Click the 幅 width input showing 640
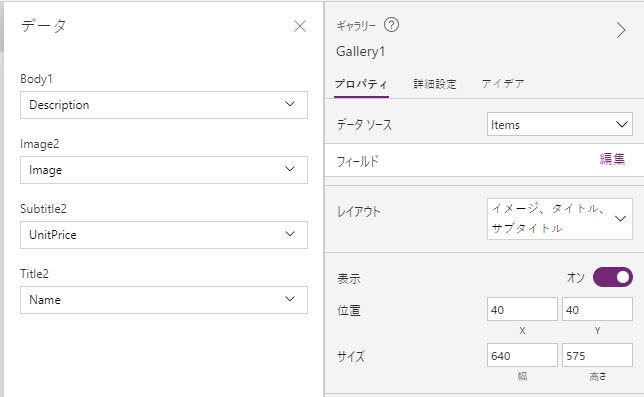This screenshot has width=644, height=397. (522, 355)
